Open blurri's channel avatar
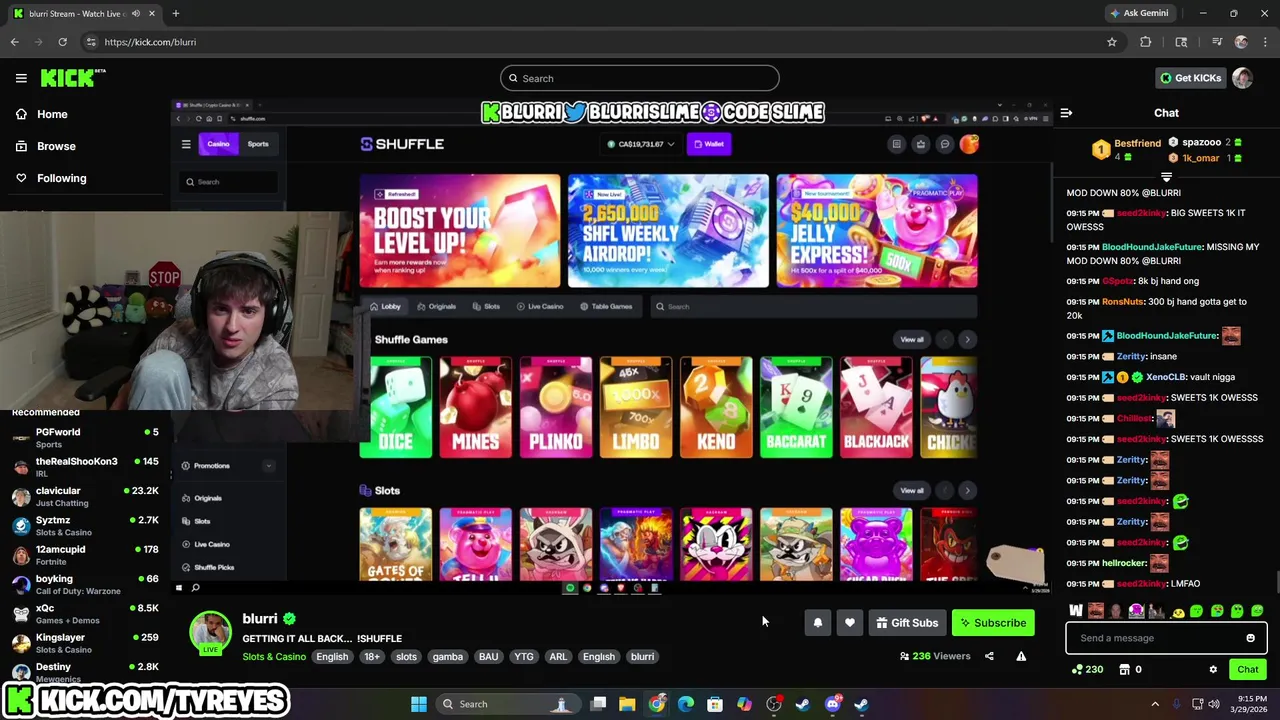The width and height of the screenshot is (1280, 720). tap(211, 634)
